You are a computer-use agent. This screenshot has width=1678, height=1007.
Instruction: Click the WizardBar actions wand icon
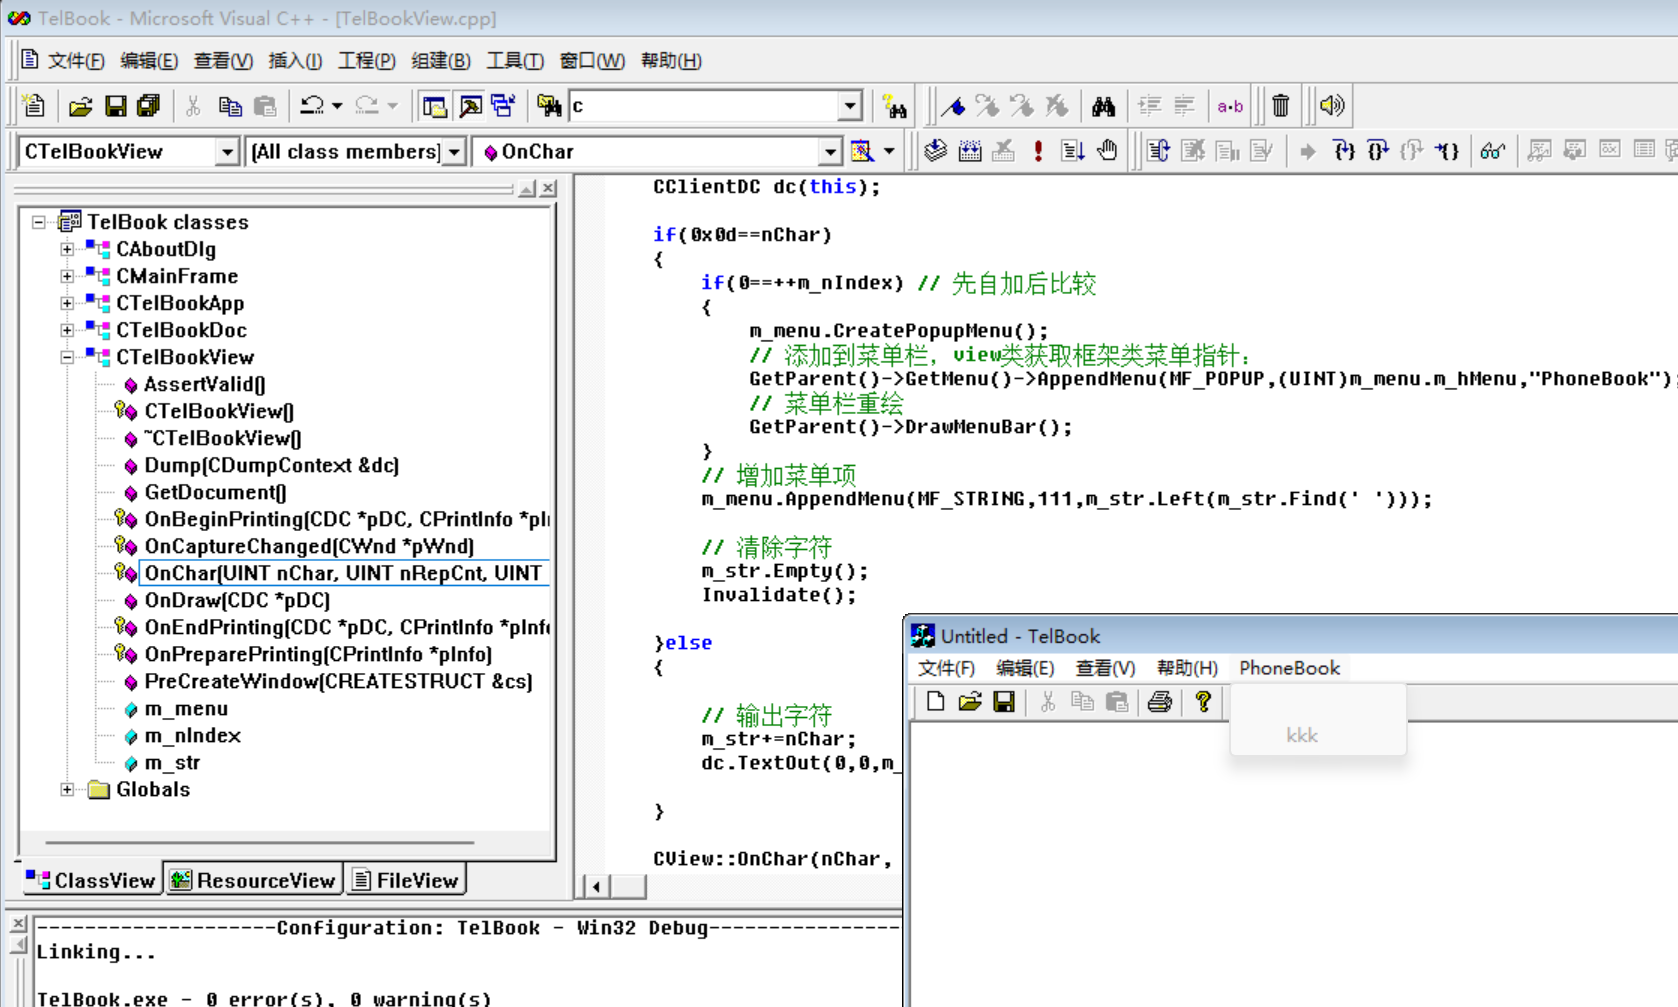click(862, 151)
